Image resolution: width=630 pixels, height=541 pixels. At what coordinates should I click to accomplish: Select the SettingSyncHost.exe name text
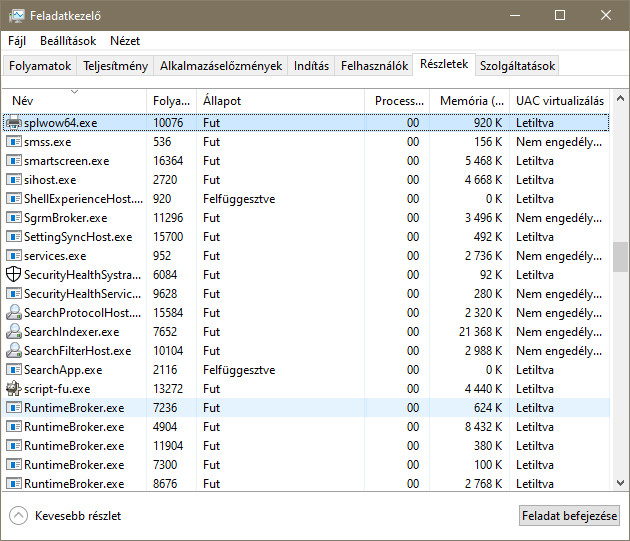(x=78, y=237)
